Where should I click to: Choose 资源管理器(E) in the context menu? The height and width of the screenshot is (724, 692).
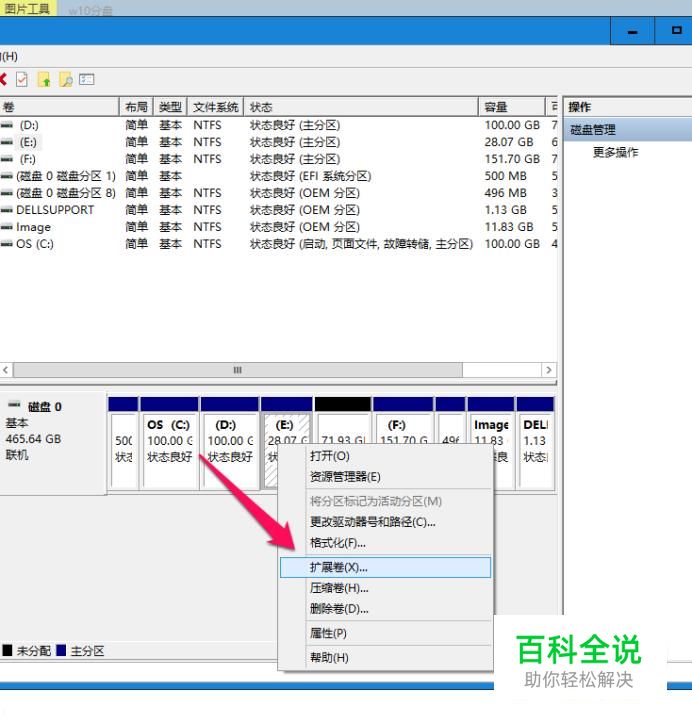[385, 477]
